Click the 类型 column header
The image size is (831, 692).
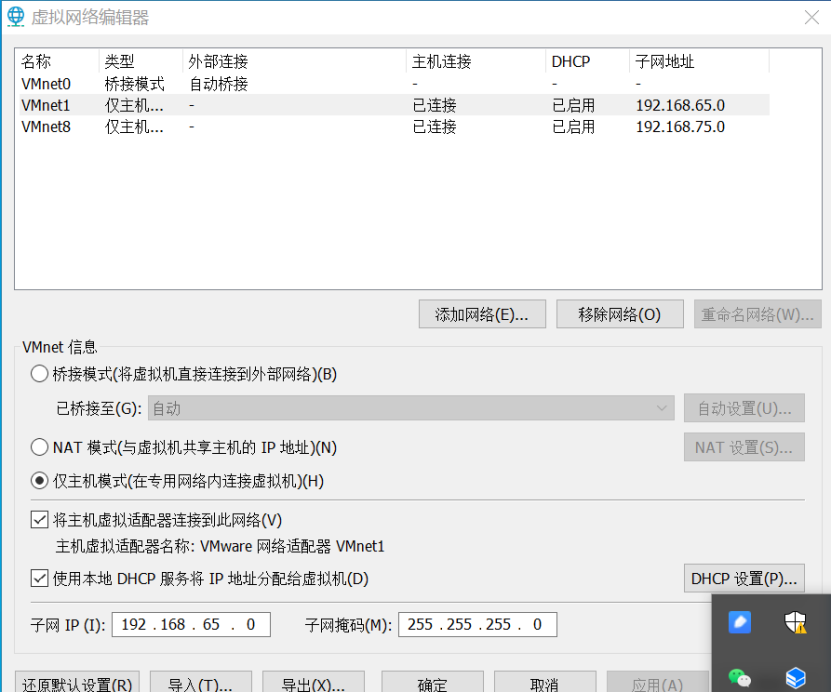click(141, 61)
